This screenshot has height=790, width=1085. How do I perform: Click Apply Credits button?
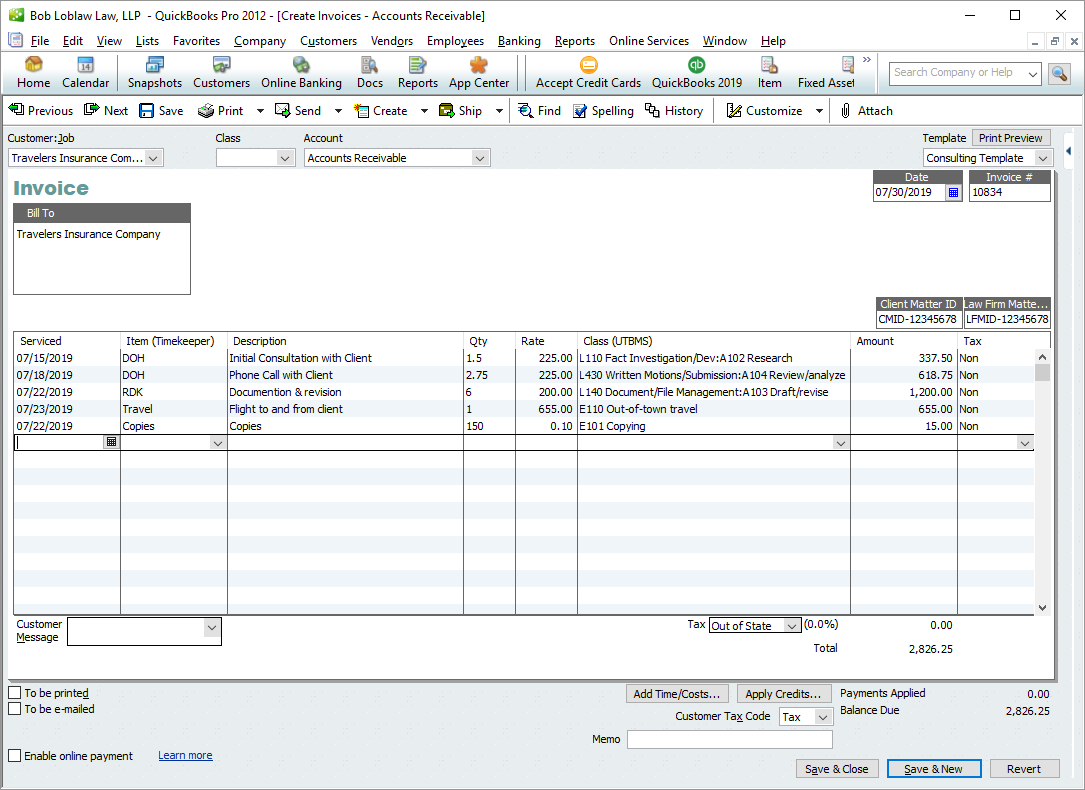[783, 694]
